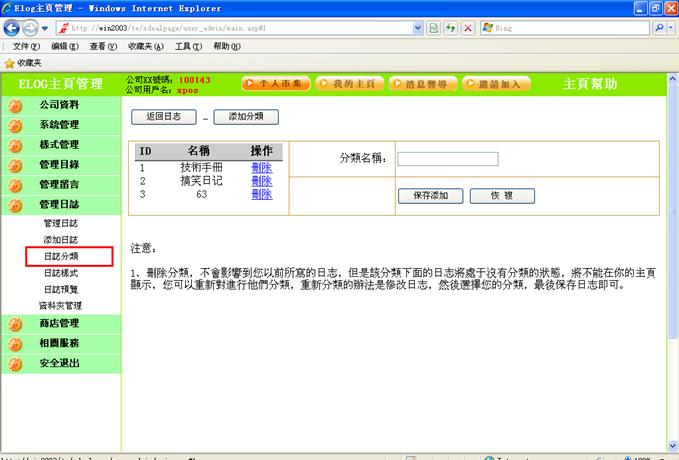Collapse the 管理日誌 sidebar section
Image resolution: width=679 pixels, height=460 pixels.
[59, 205]
